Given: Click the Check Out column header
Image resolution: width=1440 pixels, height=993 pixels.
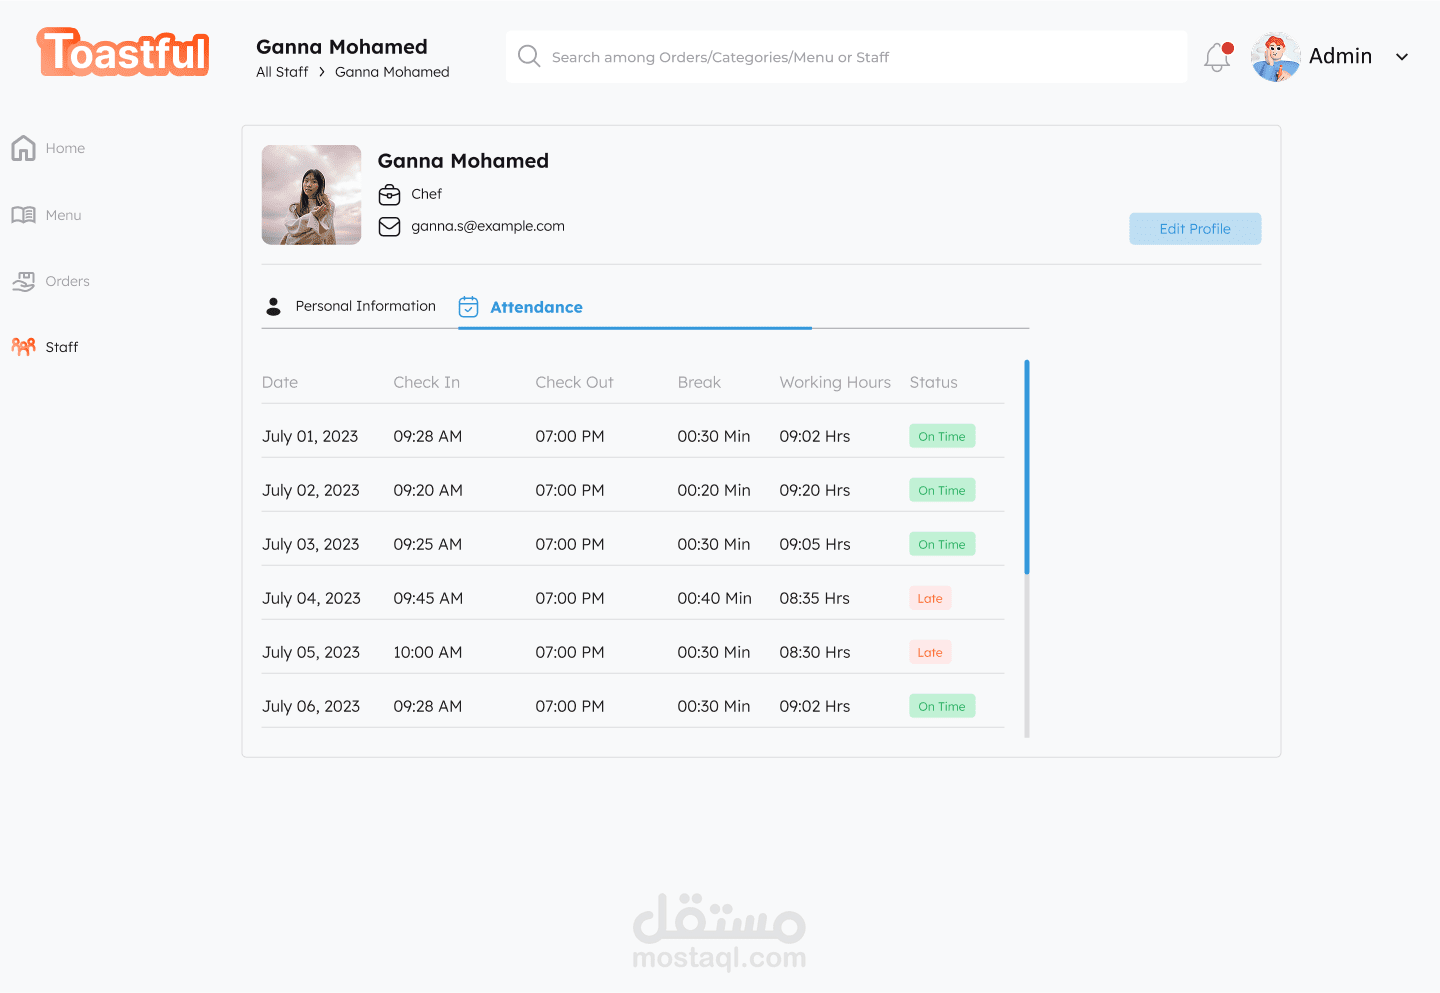Looking at the screenshot, I should (x=574, y=382).
